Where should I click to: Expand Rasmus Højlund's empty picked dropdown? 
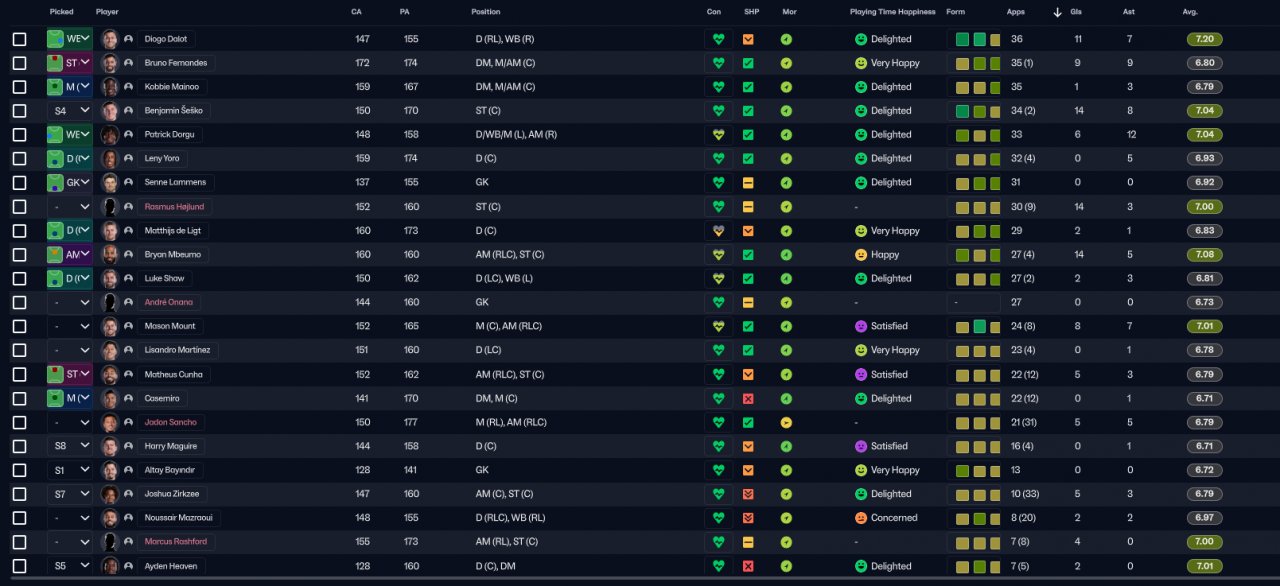[x=70, y=207]
